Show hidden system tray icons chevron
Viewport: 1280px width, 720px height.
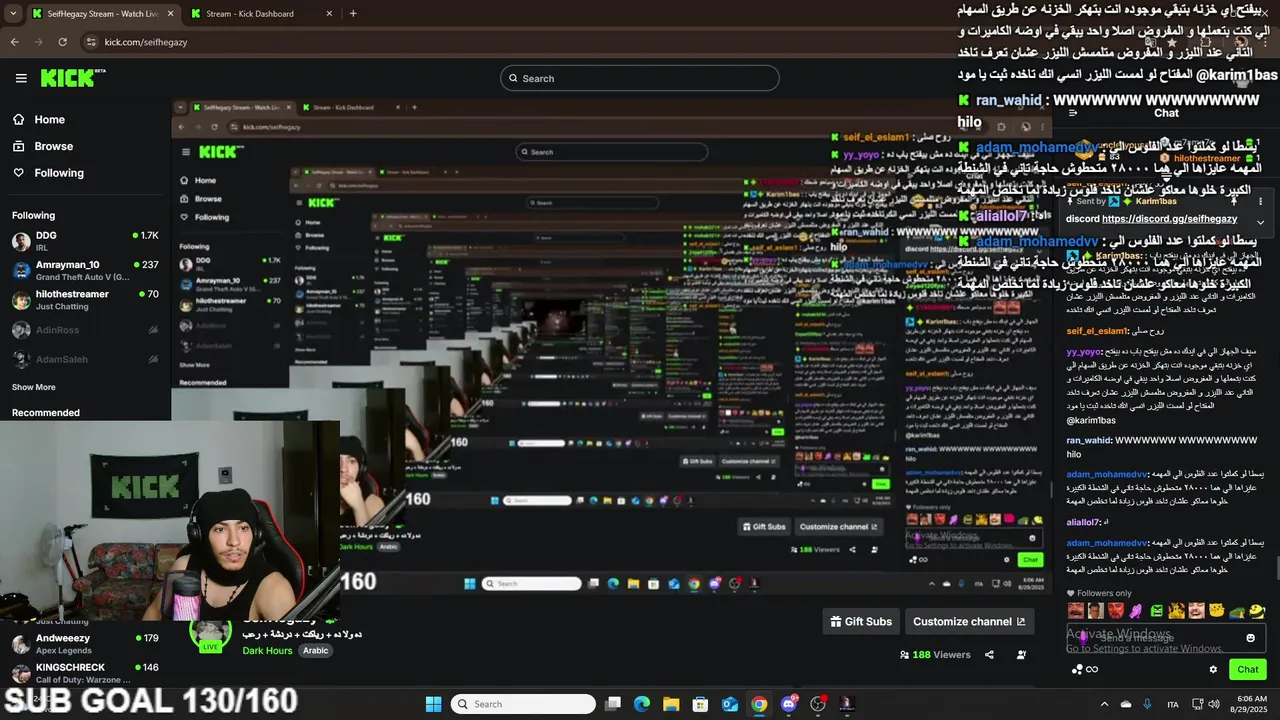click(x=1103, y=704)
